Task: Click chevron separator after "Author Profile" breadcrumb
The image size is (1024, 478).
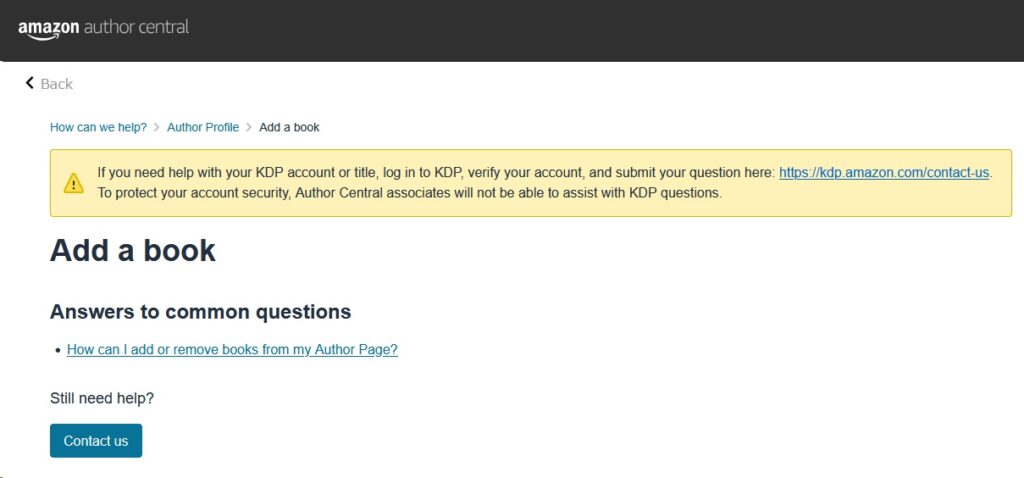Action: click(x=249, y=127)
